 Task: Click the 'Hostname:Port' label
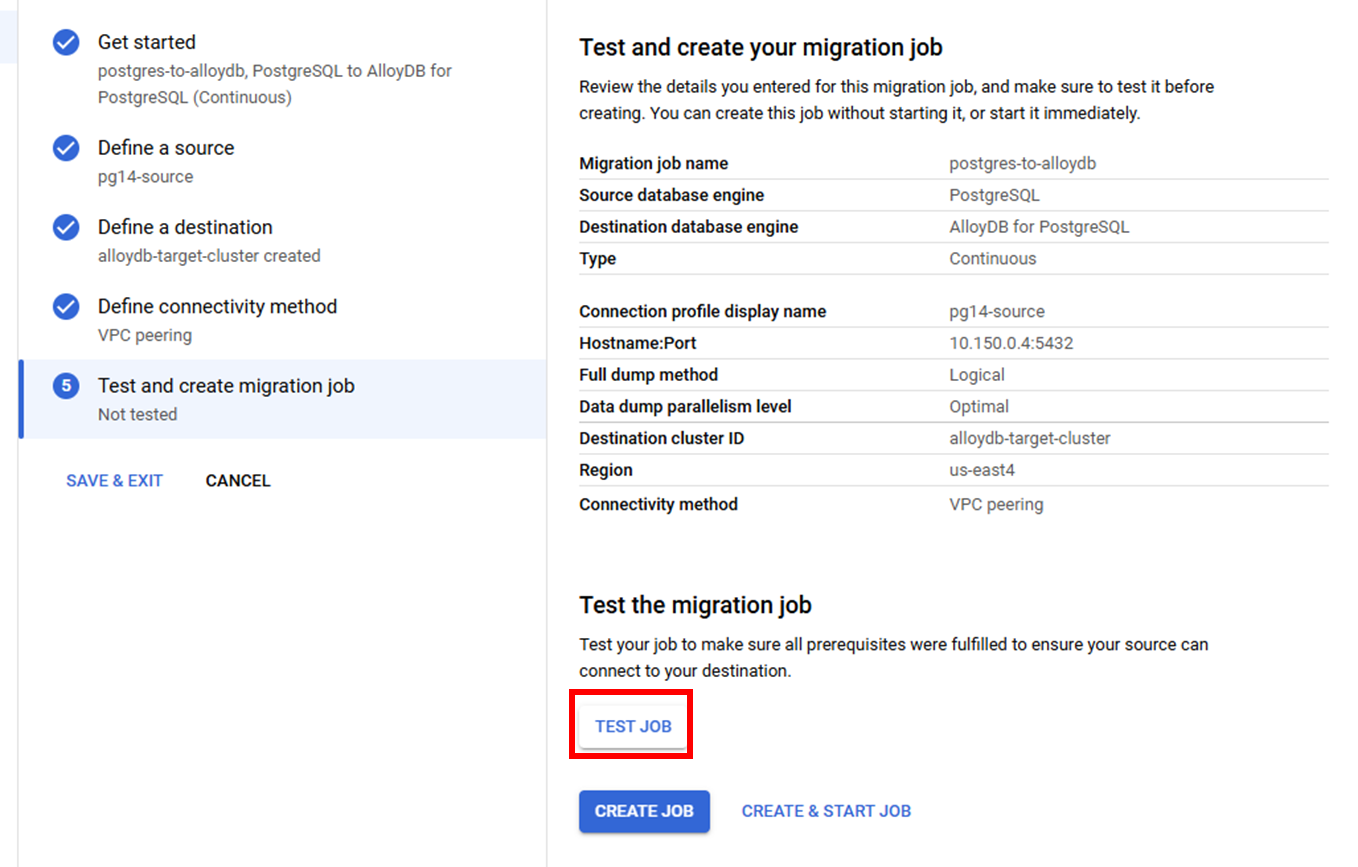[x=638, y=343]
